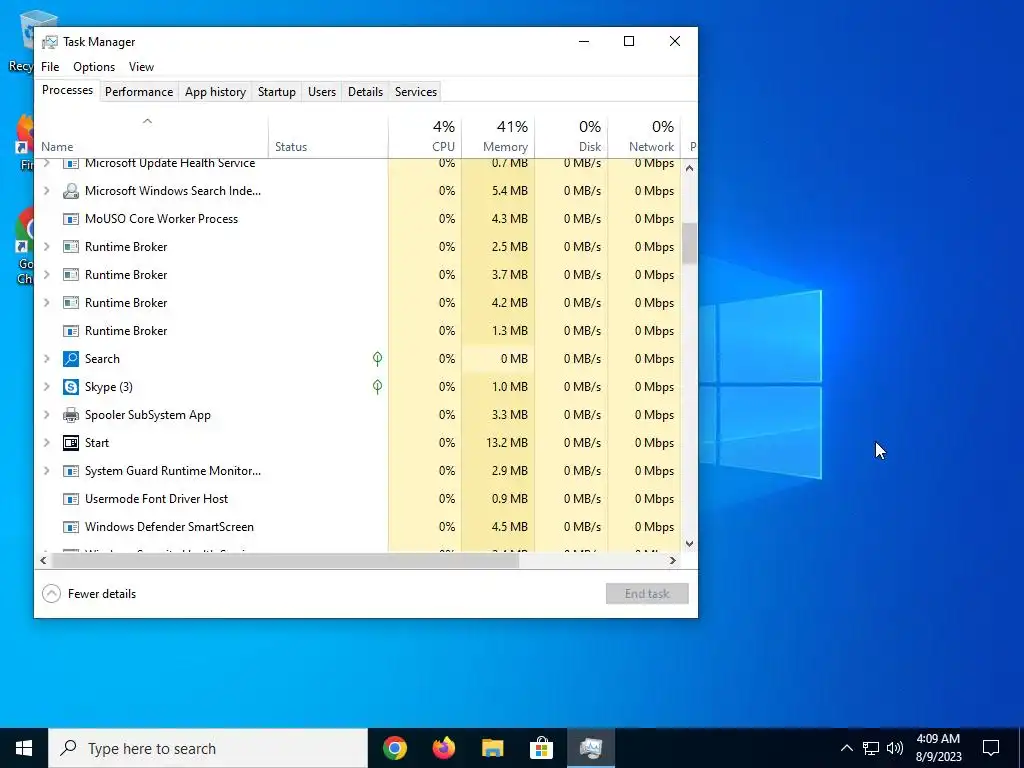The width and height of the screenshot is (1024, 768).
Task: Click the MoUSO Core Worker Process icon
Action: tap(71, 219)
